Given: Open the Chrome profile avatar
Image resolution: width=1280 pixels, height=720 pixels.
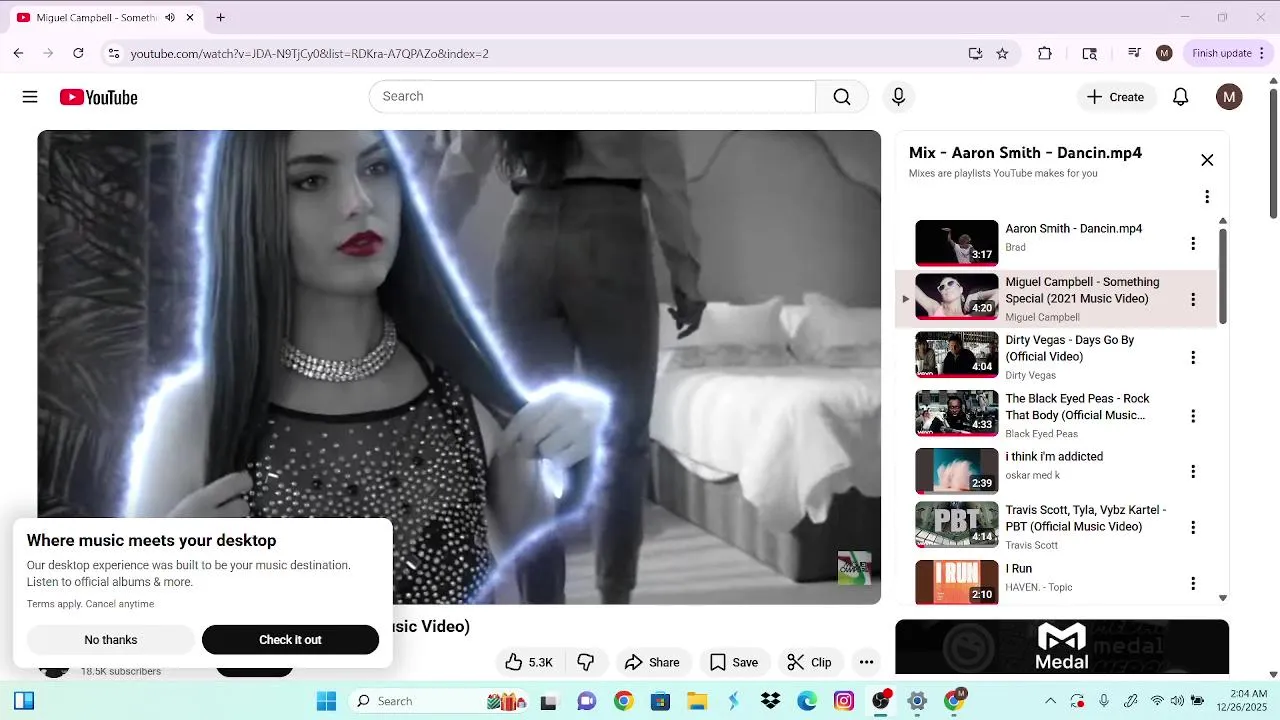Looking at the screenshot, I should [x=1164, y=54].
